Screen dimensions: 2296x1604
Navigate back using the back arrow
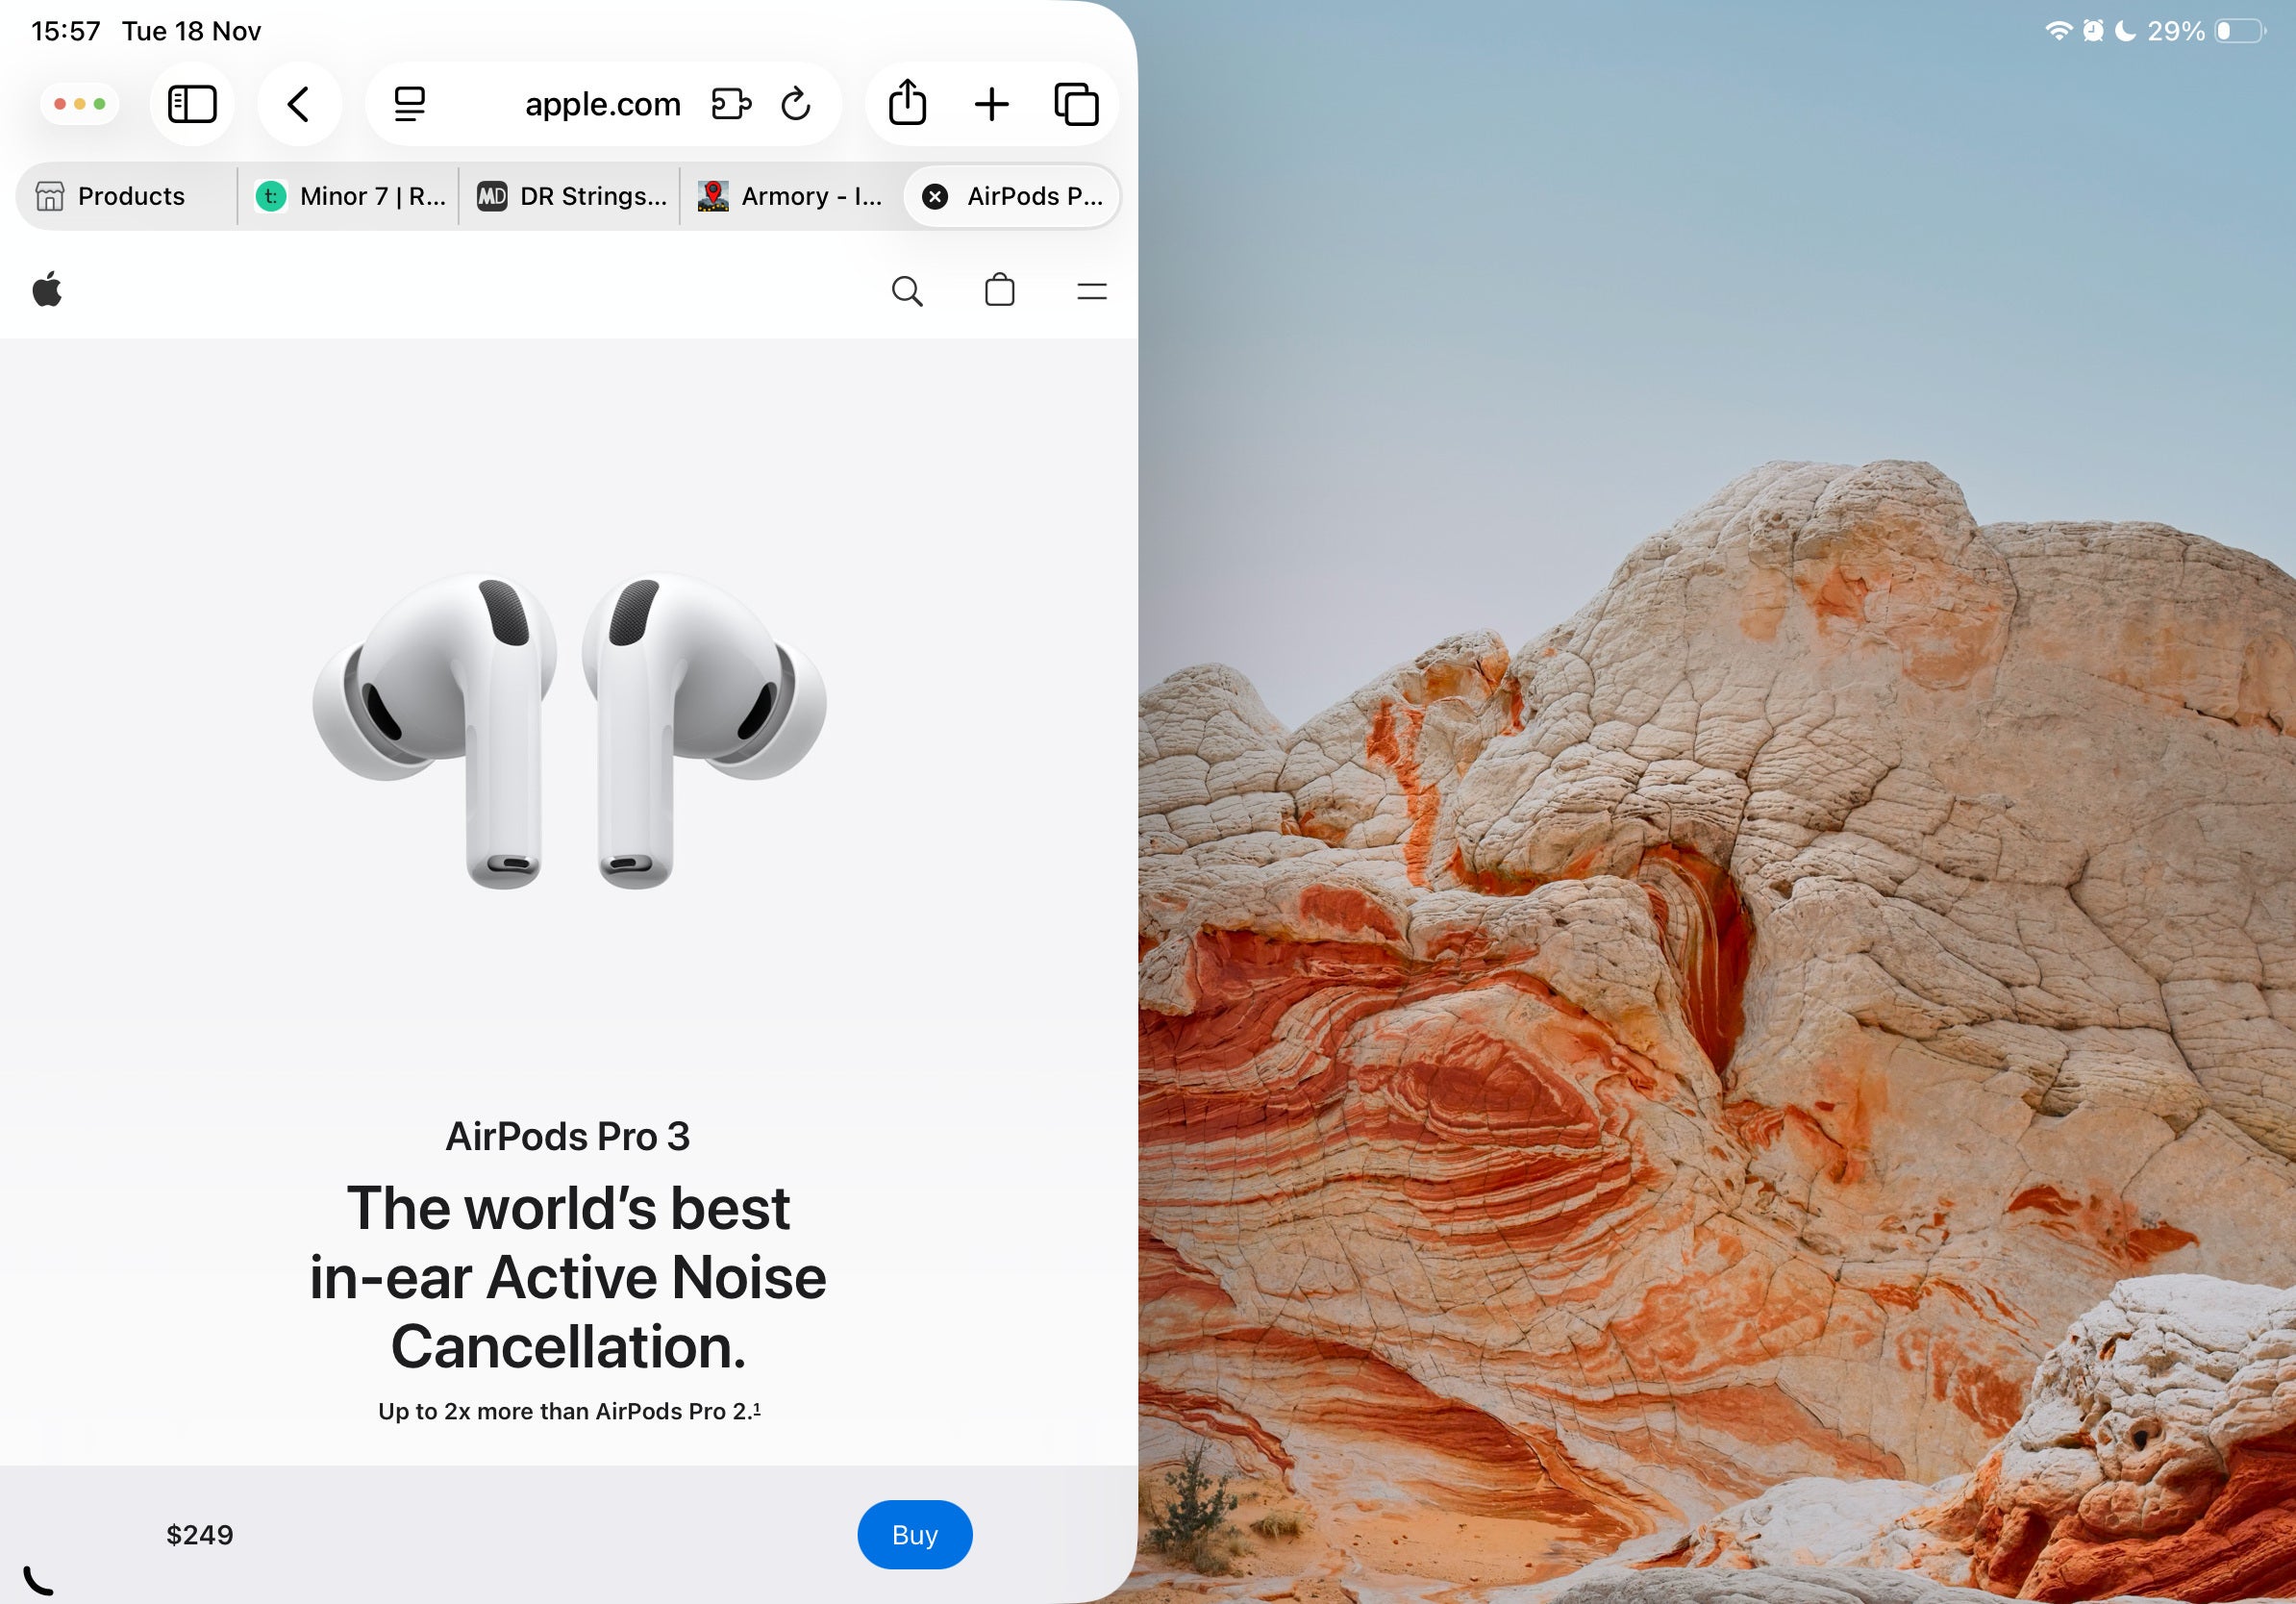[x=299, y=103]
